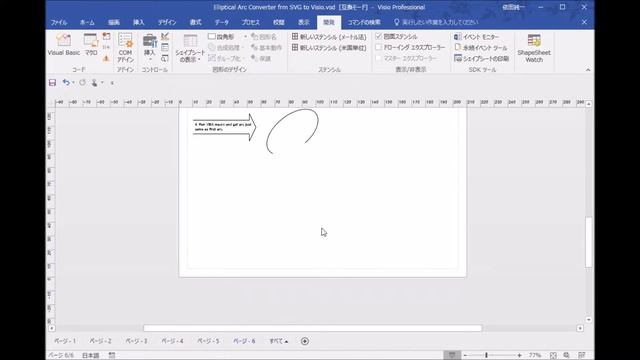Click presentation mode icon in status bar
The image size is (640, 360).
pyautogui.click(x=452, y=355)
